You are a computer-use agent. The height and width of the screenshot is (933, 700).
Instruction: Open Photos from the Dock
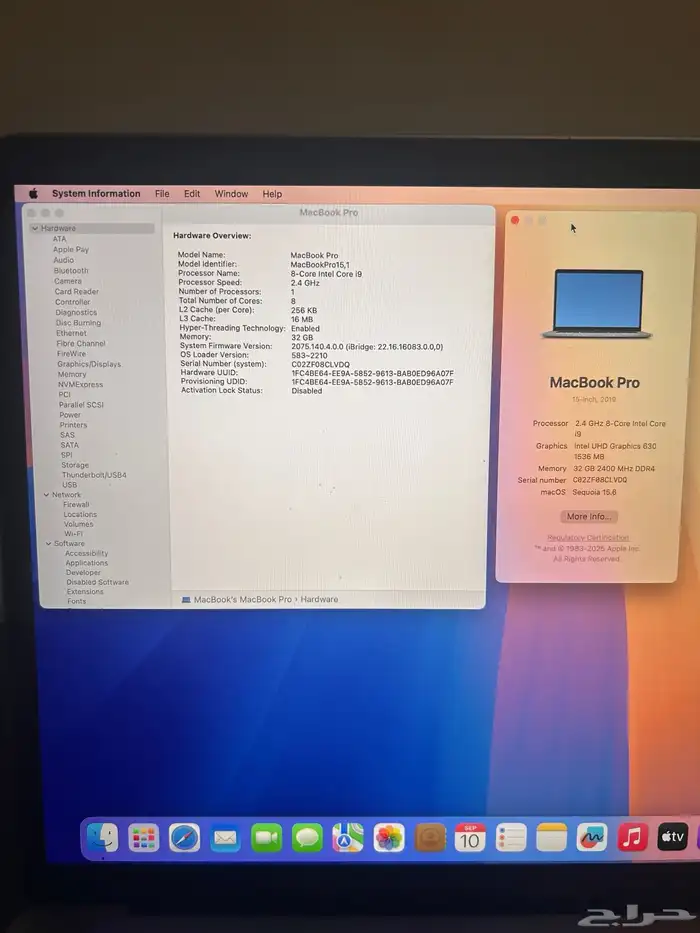point(389,838)
